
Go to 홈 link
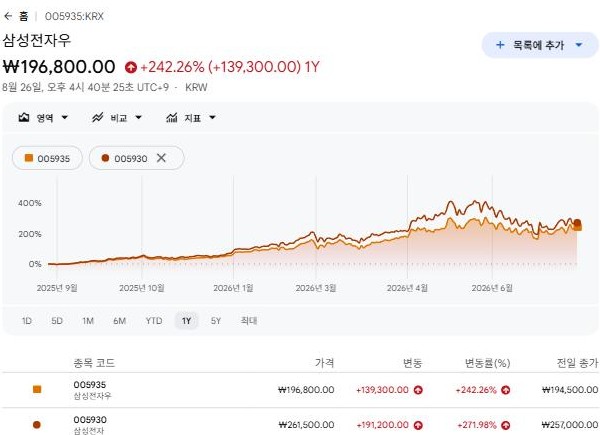(x=24, y=16)
